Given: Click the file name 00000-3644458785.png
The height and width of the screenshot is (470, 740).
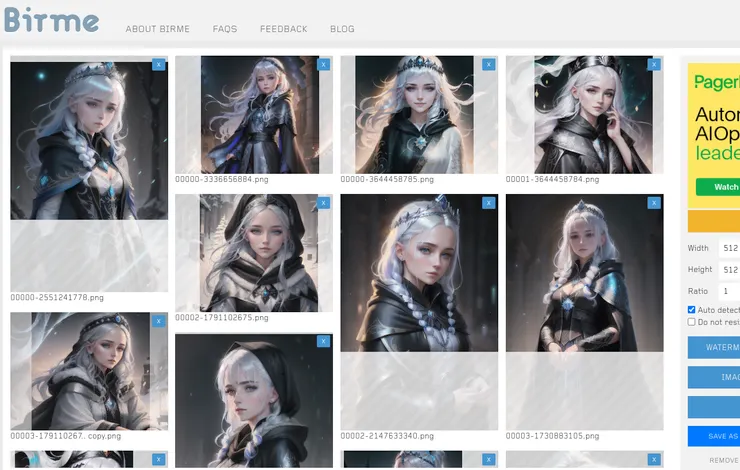Looking at the screenshot, I should pos(387,179).
